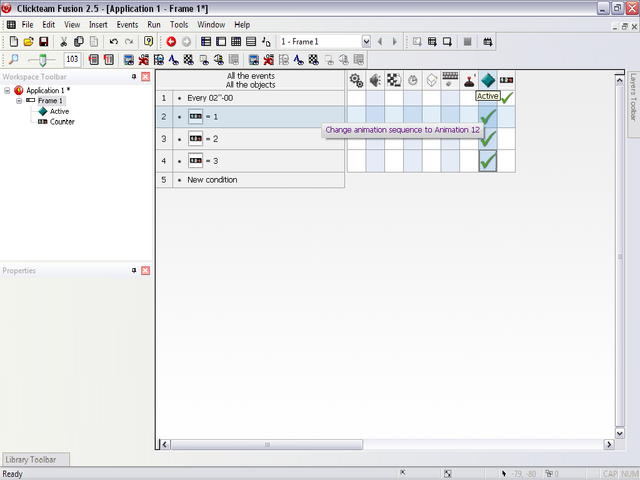Open an application with the folder icon
Viewport: 640px width, 480px height.
click(29, 42)
